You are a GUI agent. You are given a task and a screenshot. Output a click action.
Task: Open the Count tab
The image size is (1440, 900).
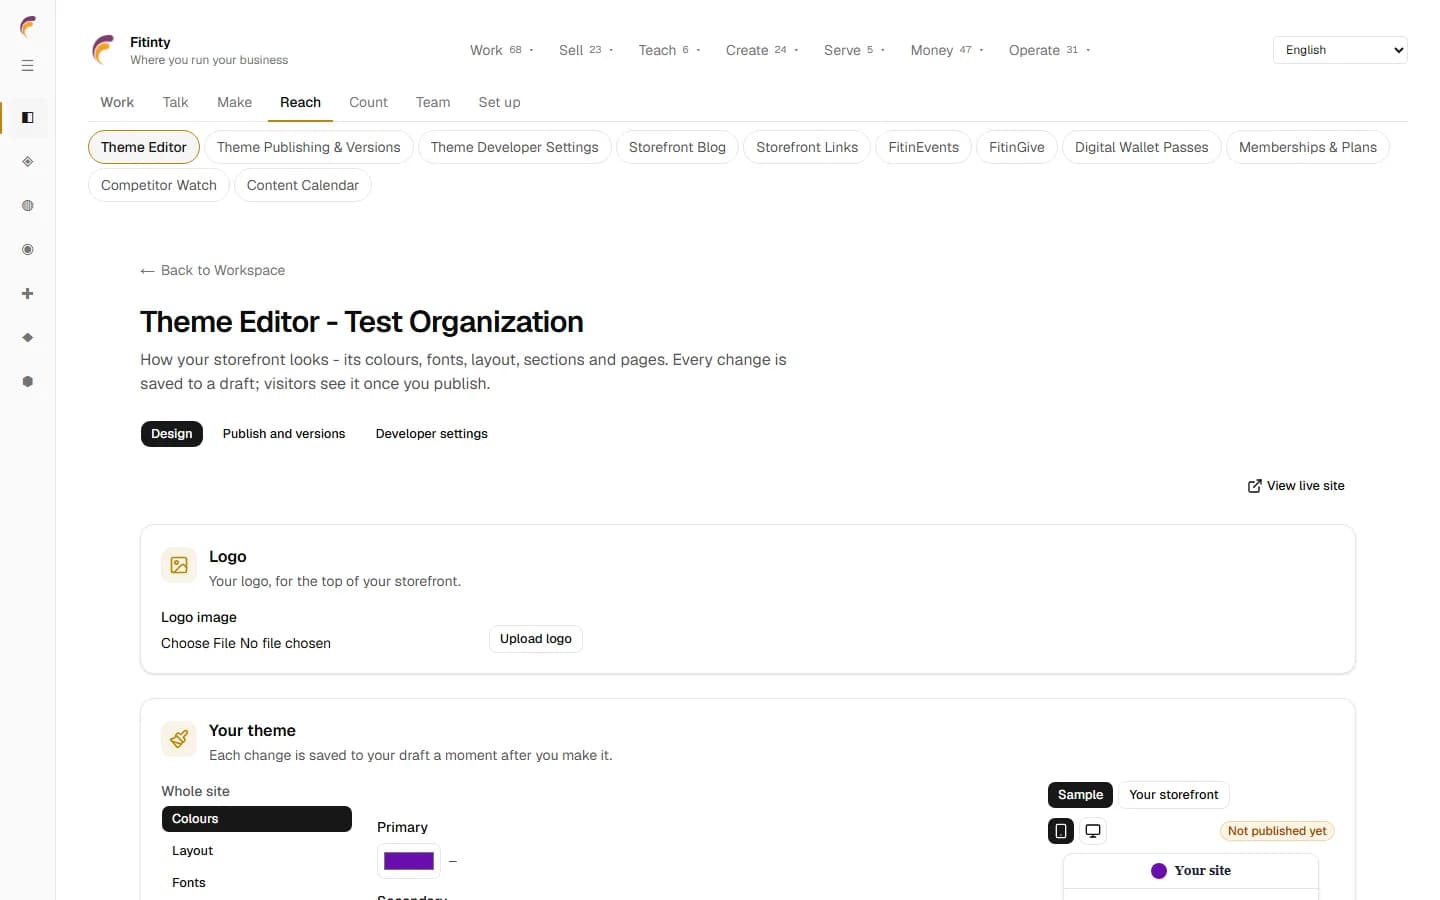click(368, 102)
